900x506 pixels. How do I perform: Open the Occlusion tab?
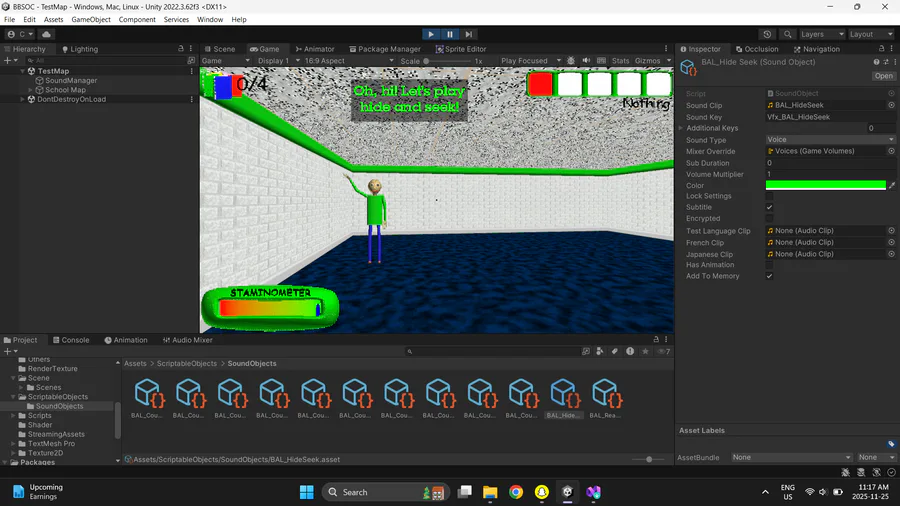[x=757, y=49]
